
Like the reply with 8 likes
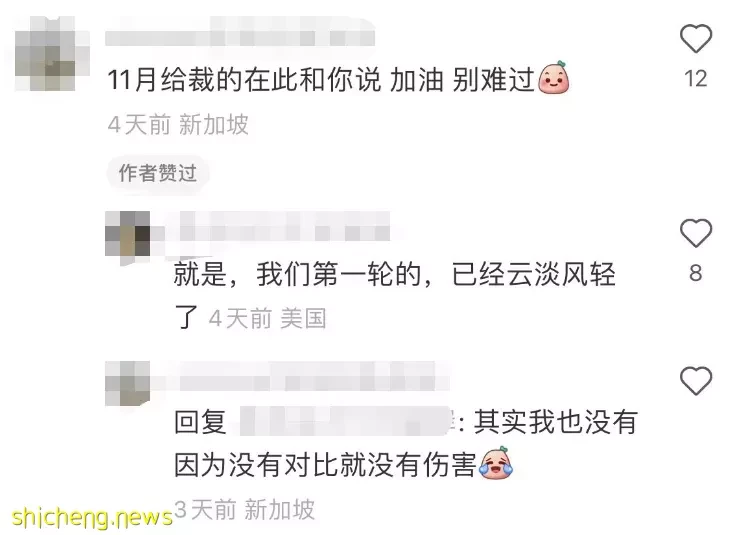click(696, 233)
